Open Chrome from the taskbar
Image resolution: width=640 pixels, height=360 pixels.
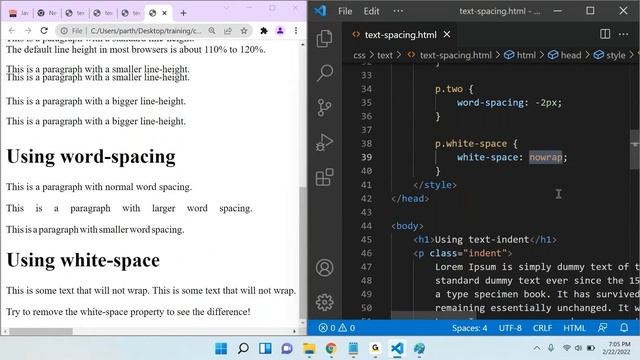coord(331,348)
